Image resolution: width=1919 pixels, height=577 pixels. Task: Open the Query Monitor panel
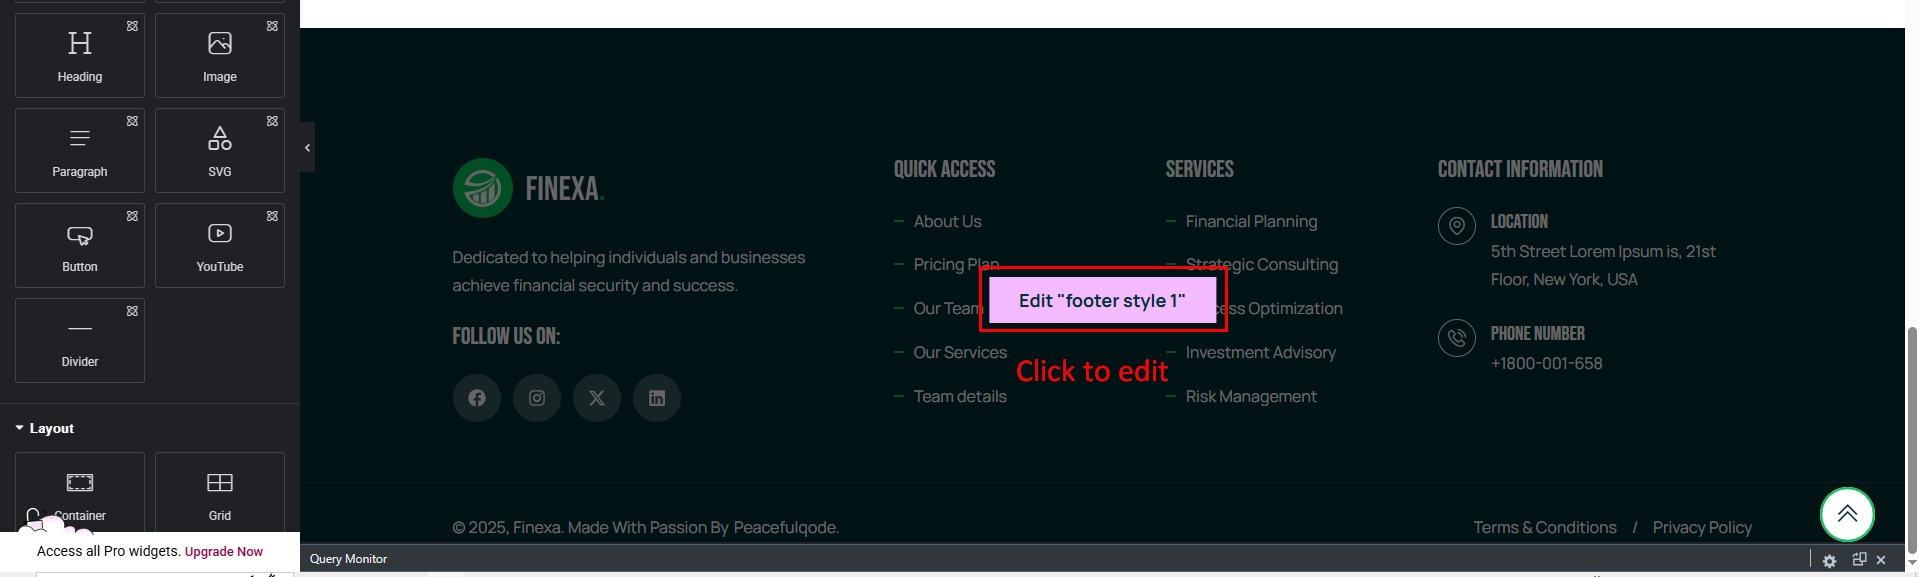click(x=348, y=559)
